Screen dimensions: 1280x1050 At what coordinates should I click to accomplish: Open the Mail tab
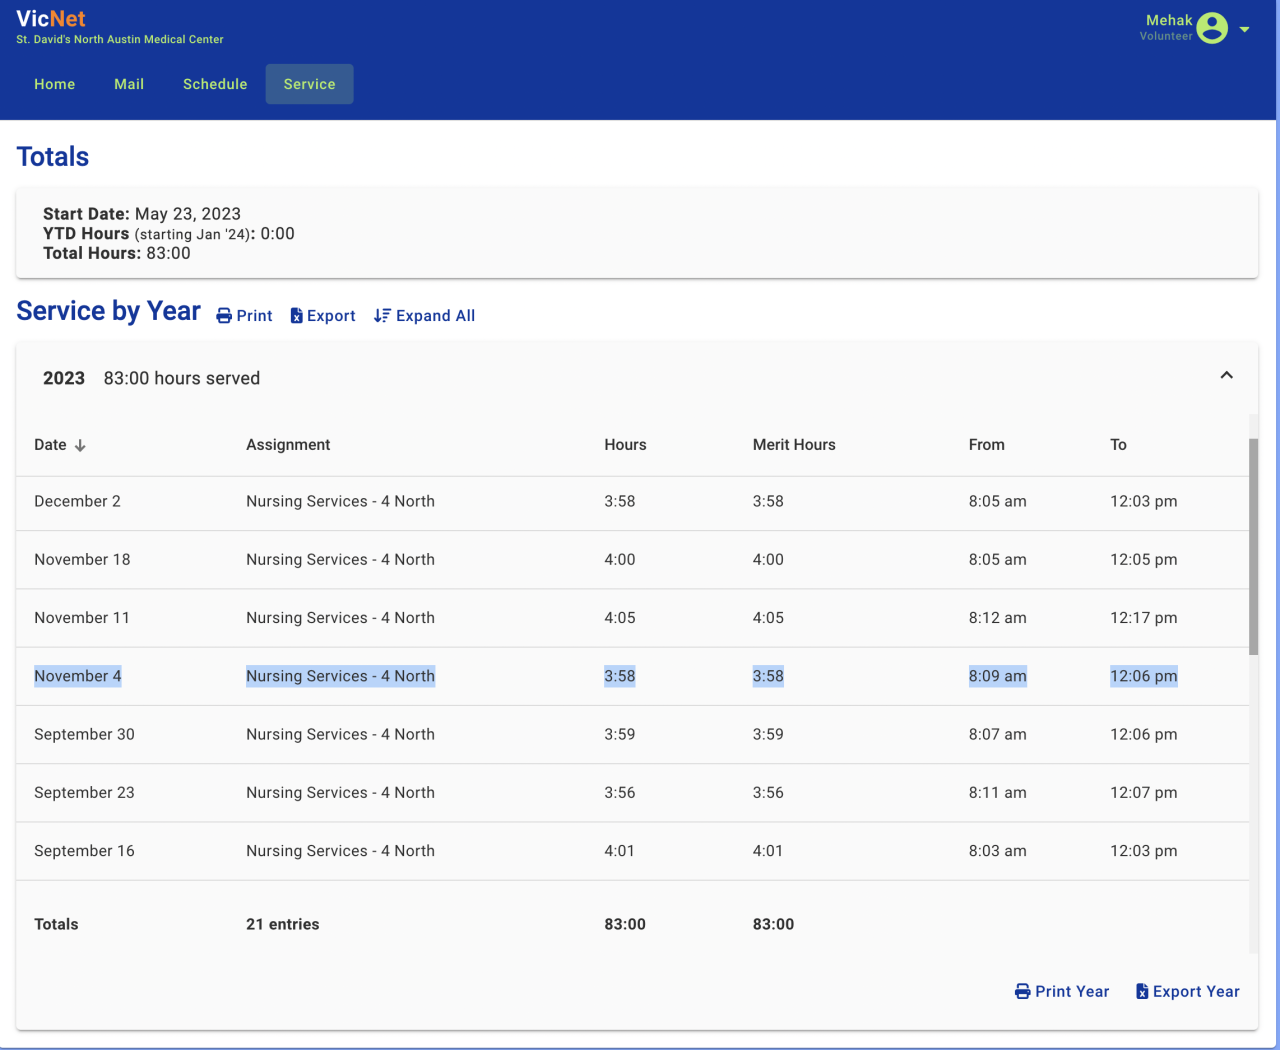(129, 84)
